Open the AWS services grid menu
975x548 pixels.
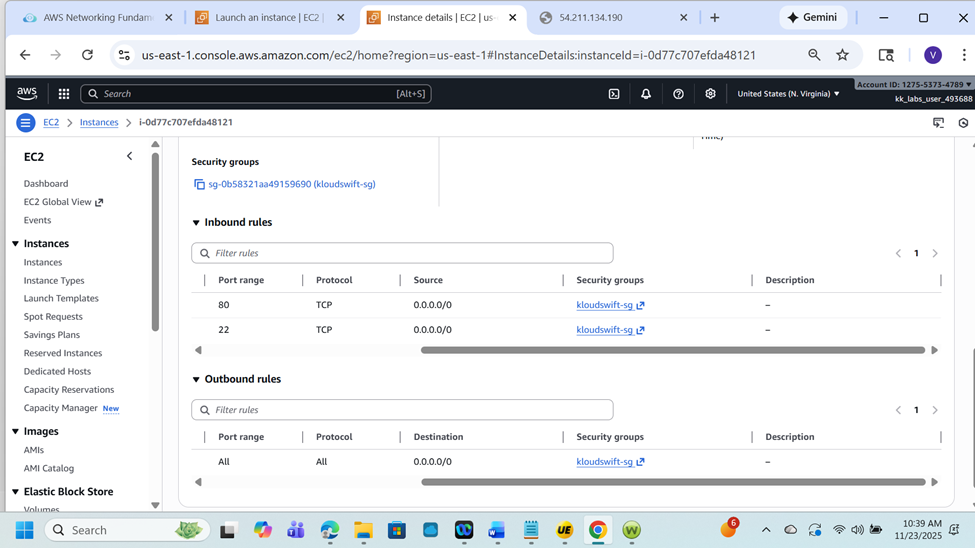pos(63,94)
